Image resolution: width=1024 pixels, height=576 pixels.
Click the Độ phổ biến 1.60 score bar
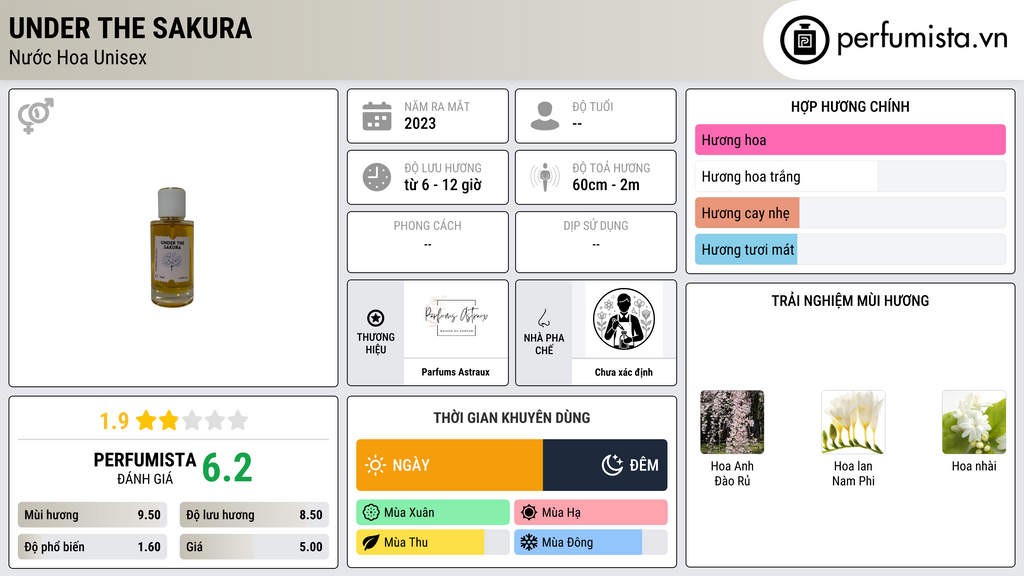(x=93, y=547)
